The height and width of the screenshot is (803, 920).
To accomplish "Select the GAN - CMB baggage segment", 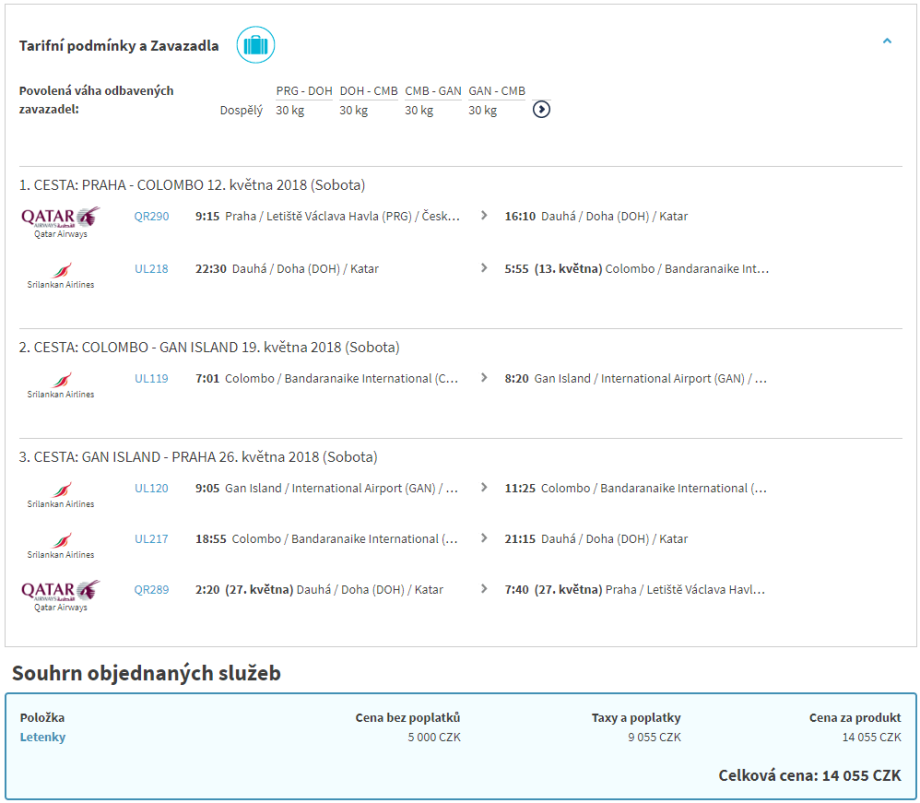I will 497,91.
